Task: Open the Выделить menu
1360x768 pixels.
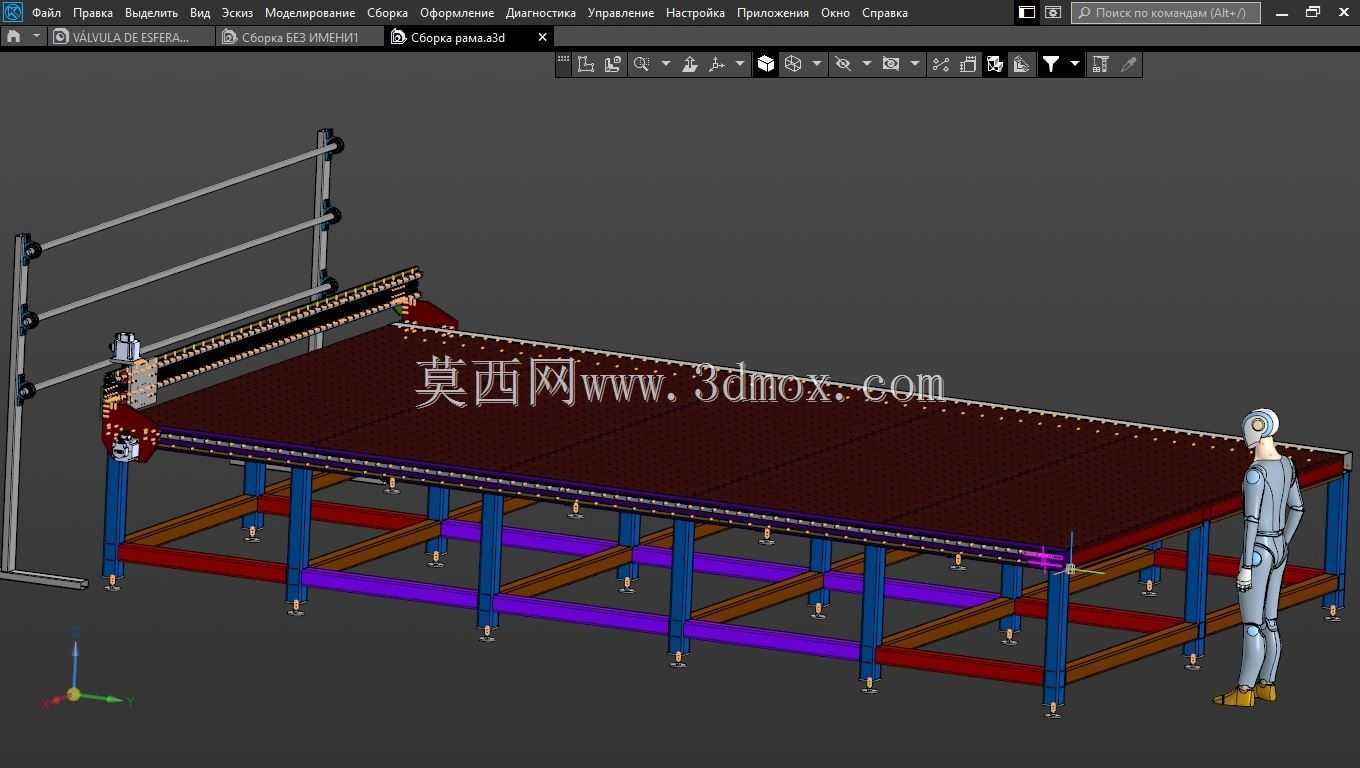Action: pos(151,13)
